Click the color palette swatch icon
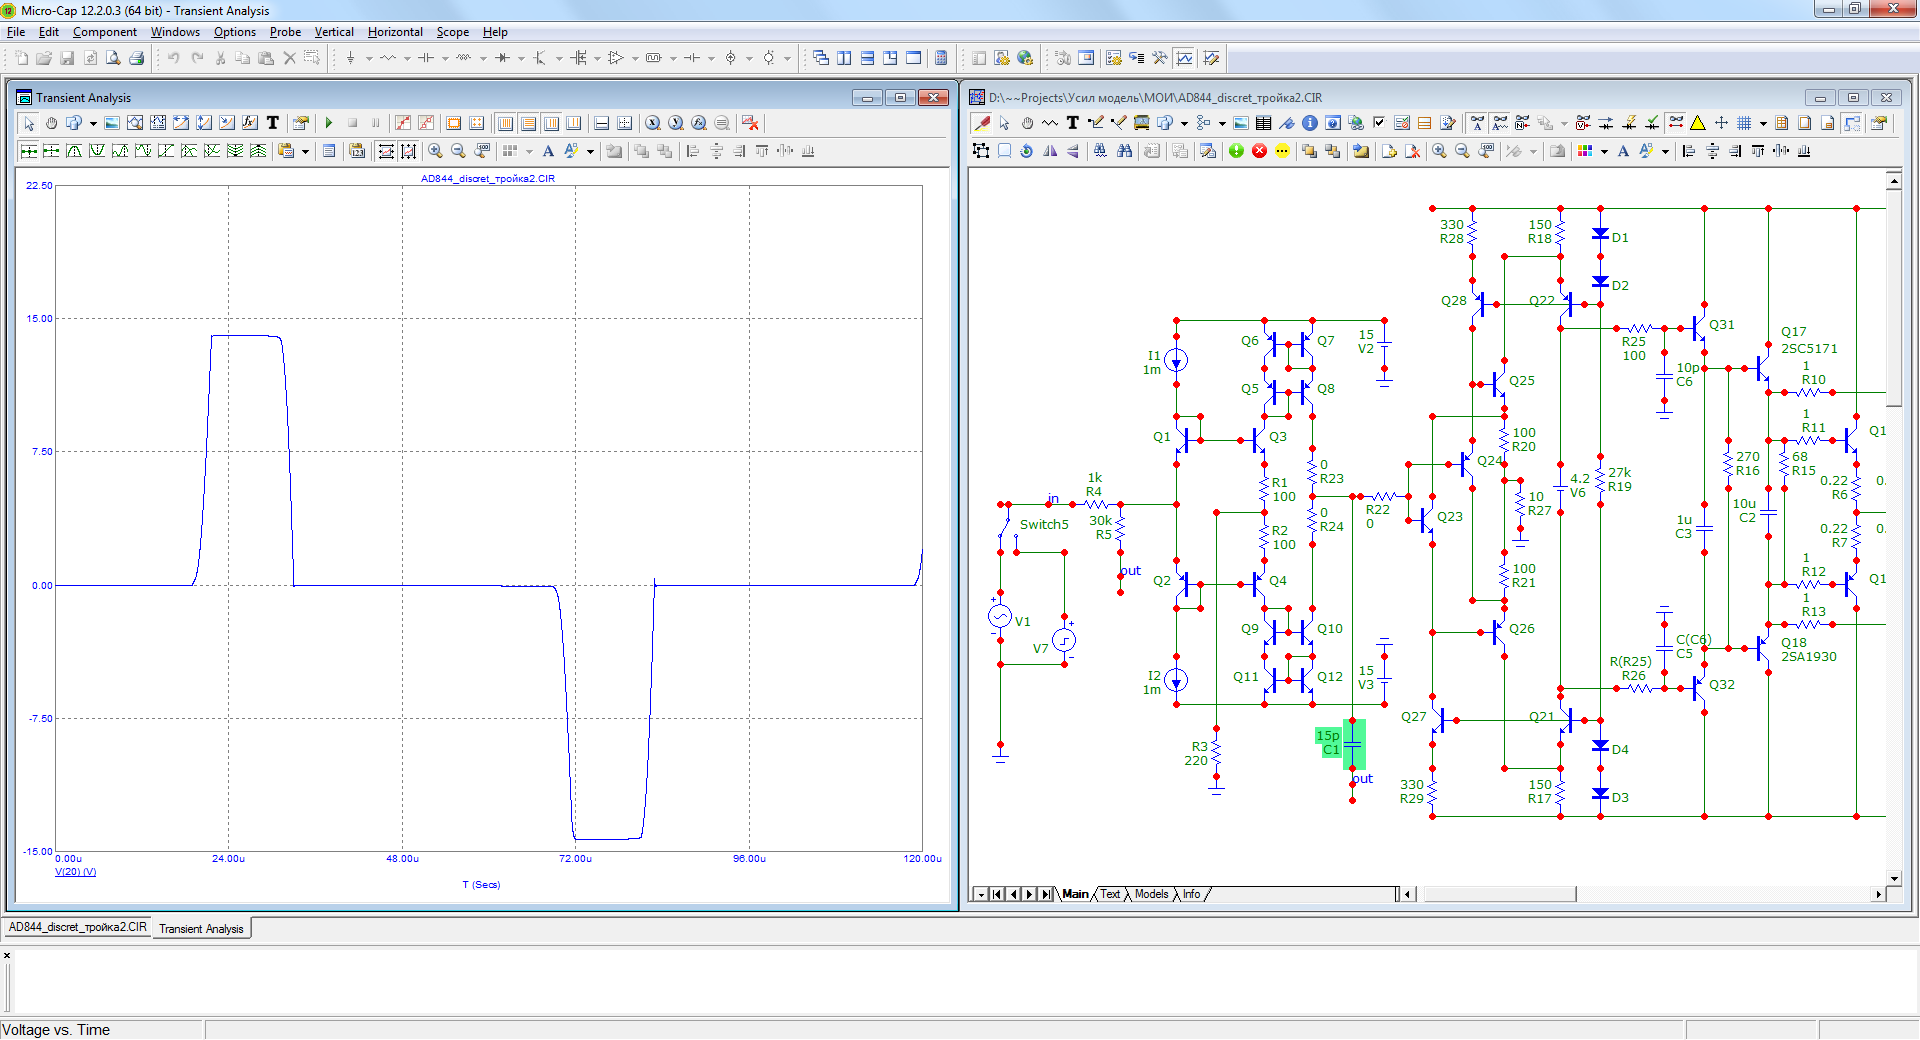Image resolution: width=1920 pixels, height=1040 pixels. [x=1585, y=151]
